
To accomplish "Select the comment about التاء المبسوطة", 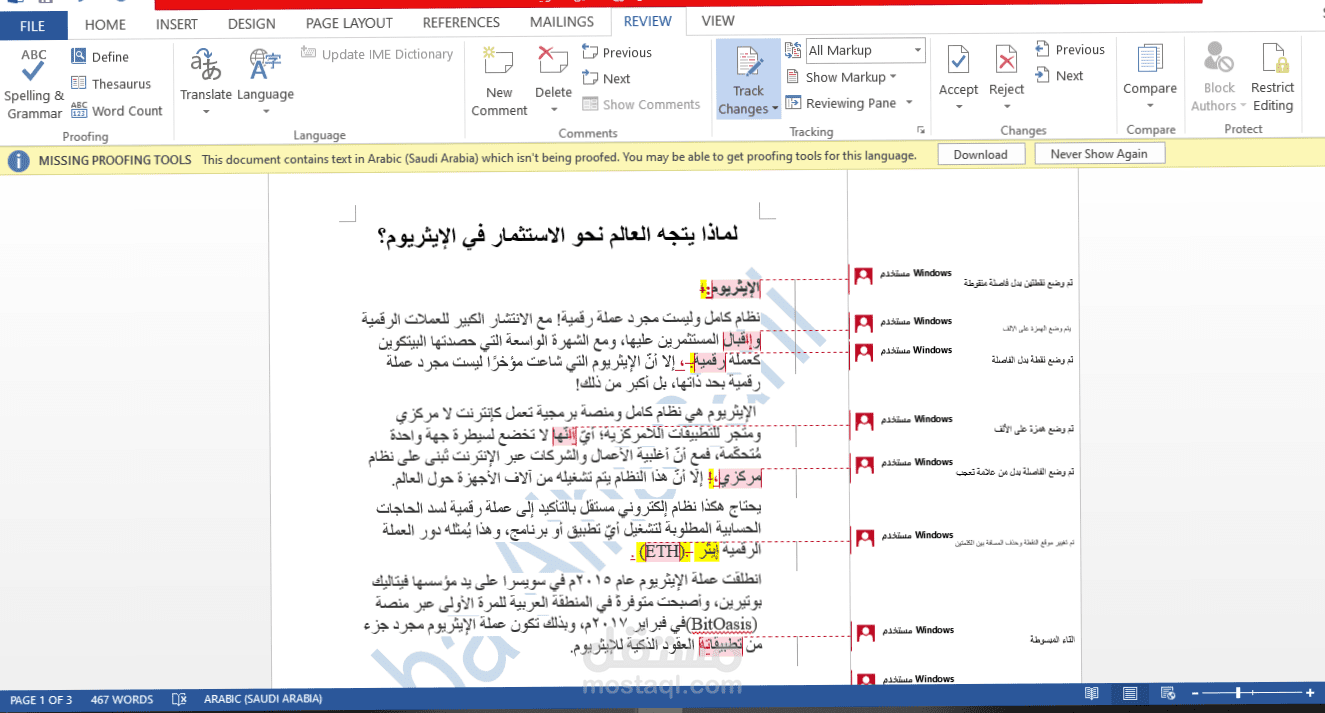I will point(962,634).
